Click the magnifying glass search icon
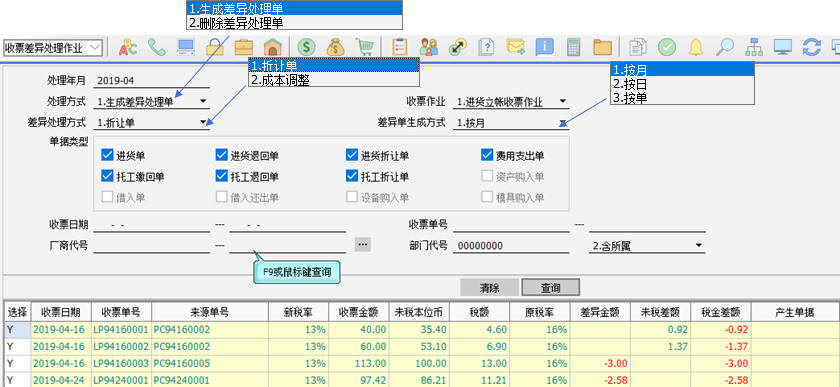Viewport: 840px width, 387px height. coord(725,48)
